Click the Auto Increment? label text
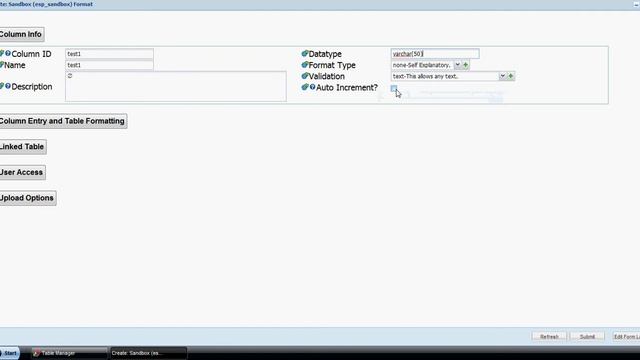The image size is (640, 360). pos(347,87)
